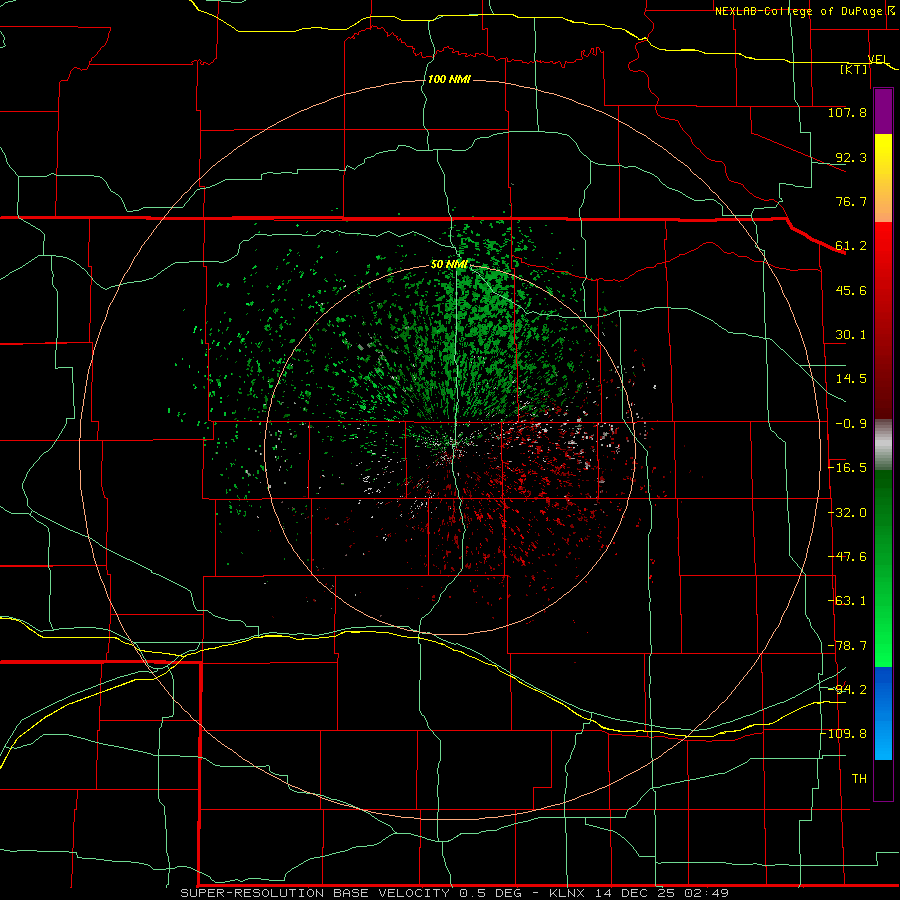
Task: Click the 92.3 legend value
Action: 851,157
